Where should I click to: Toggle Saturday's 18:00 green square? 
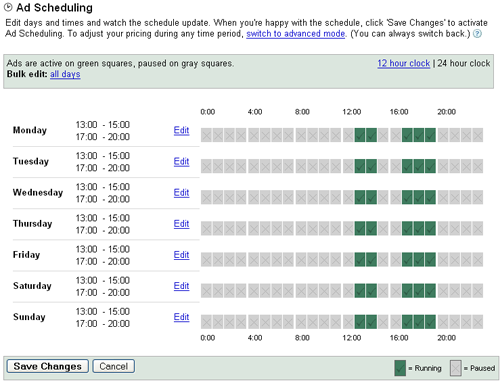pos(419,291)
